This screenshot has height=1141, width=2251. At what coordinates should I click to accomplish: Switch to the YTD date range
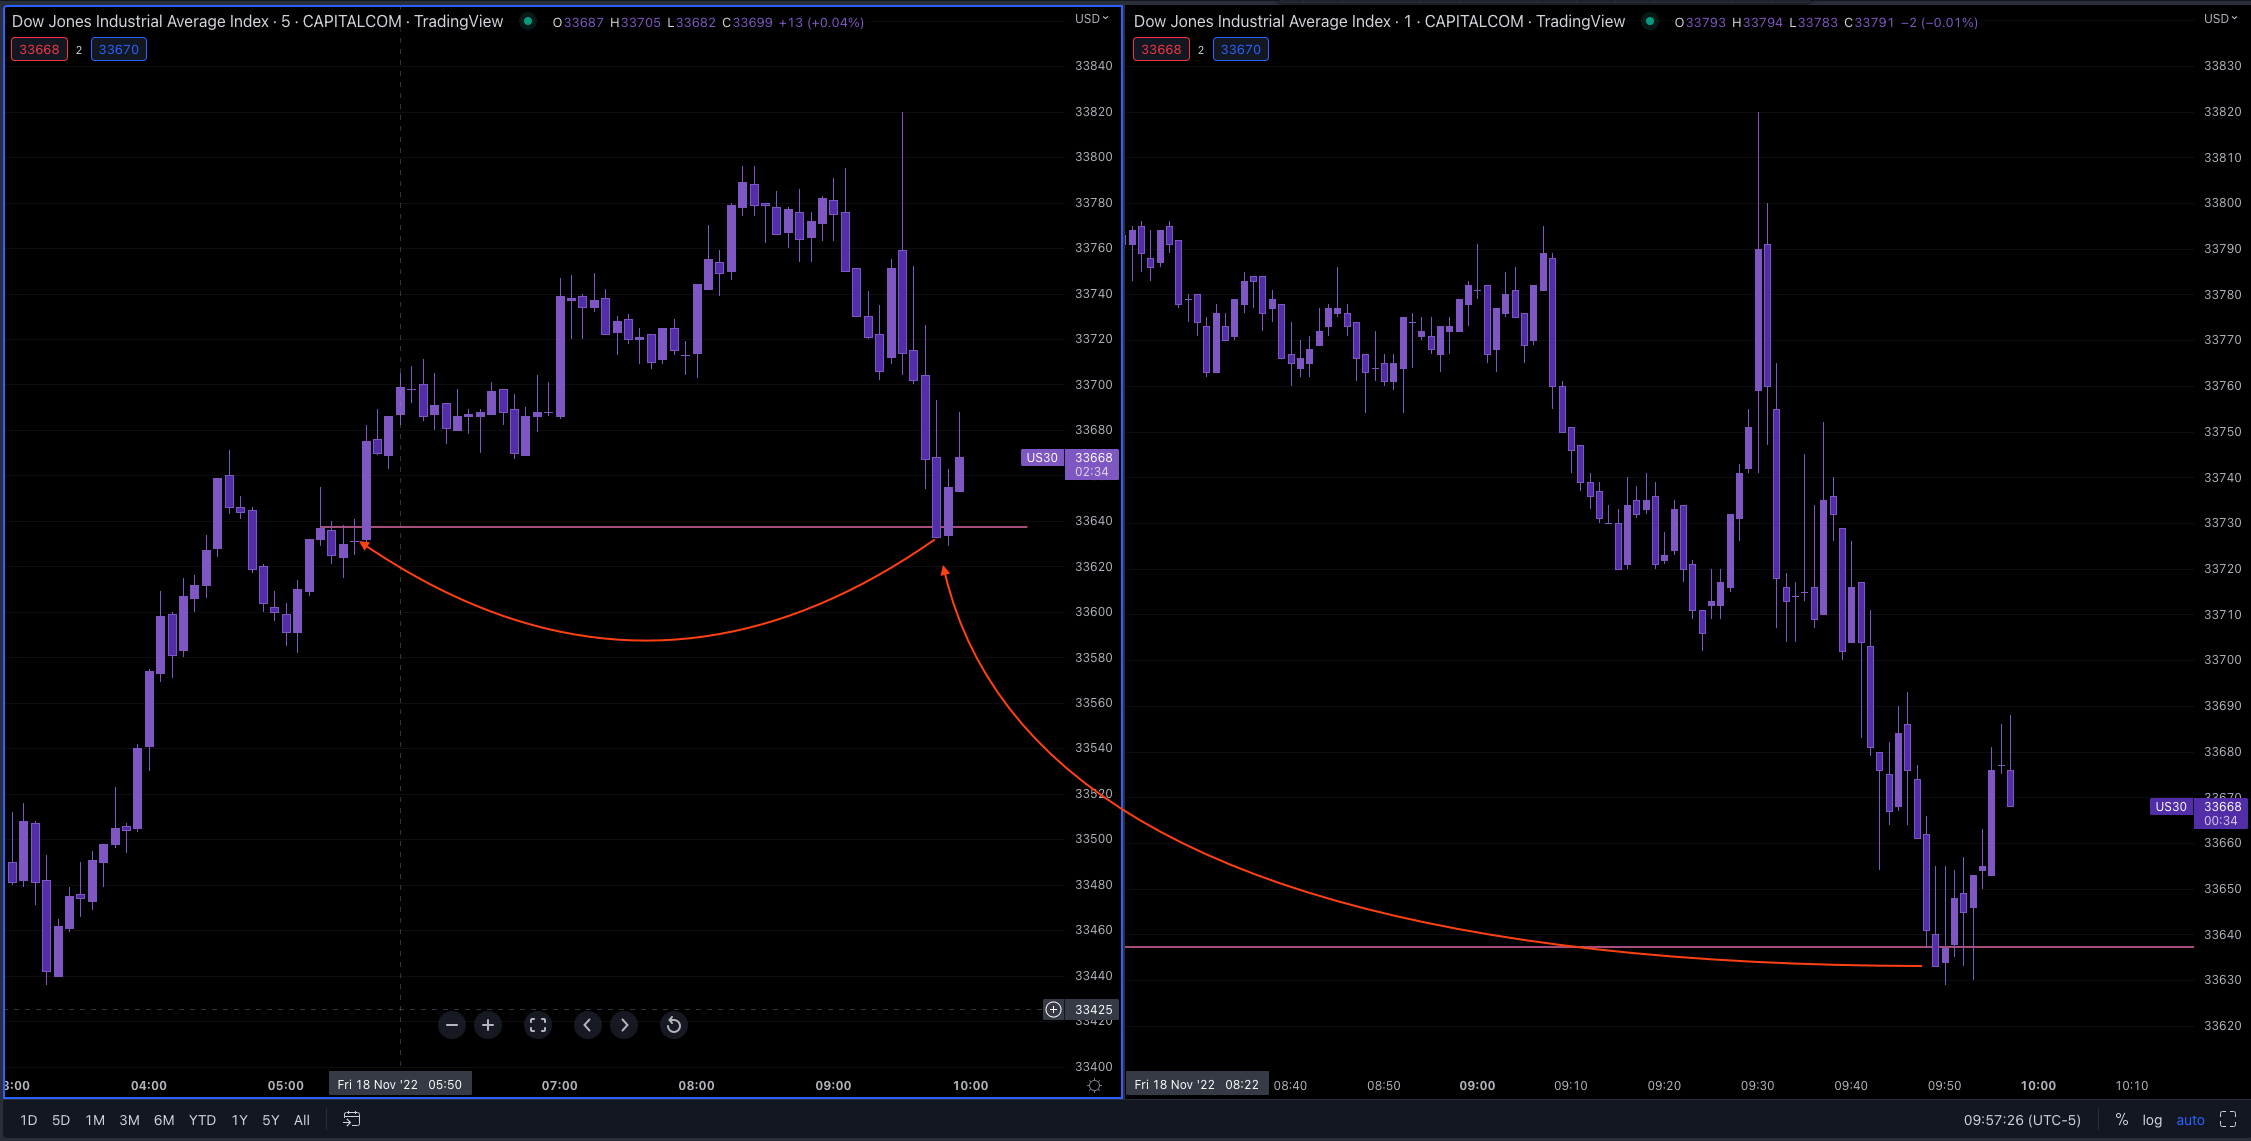coord(202,1120)
